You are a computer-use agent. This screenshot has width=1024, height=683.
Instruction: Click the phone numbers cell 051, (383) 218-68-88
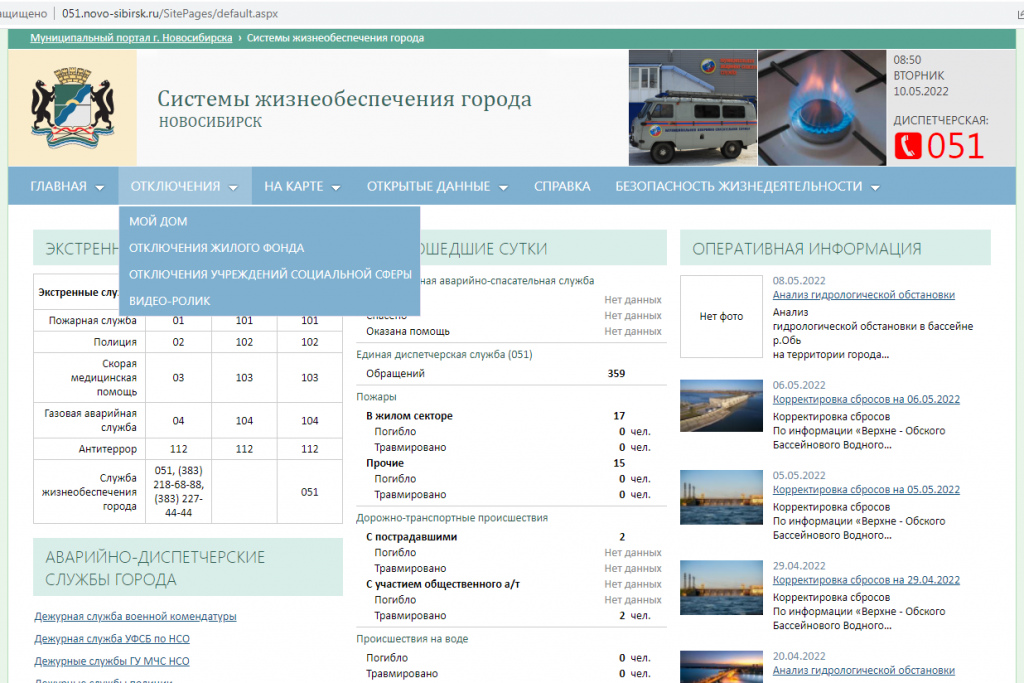(178, 492)
